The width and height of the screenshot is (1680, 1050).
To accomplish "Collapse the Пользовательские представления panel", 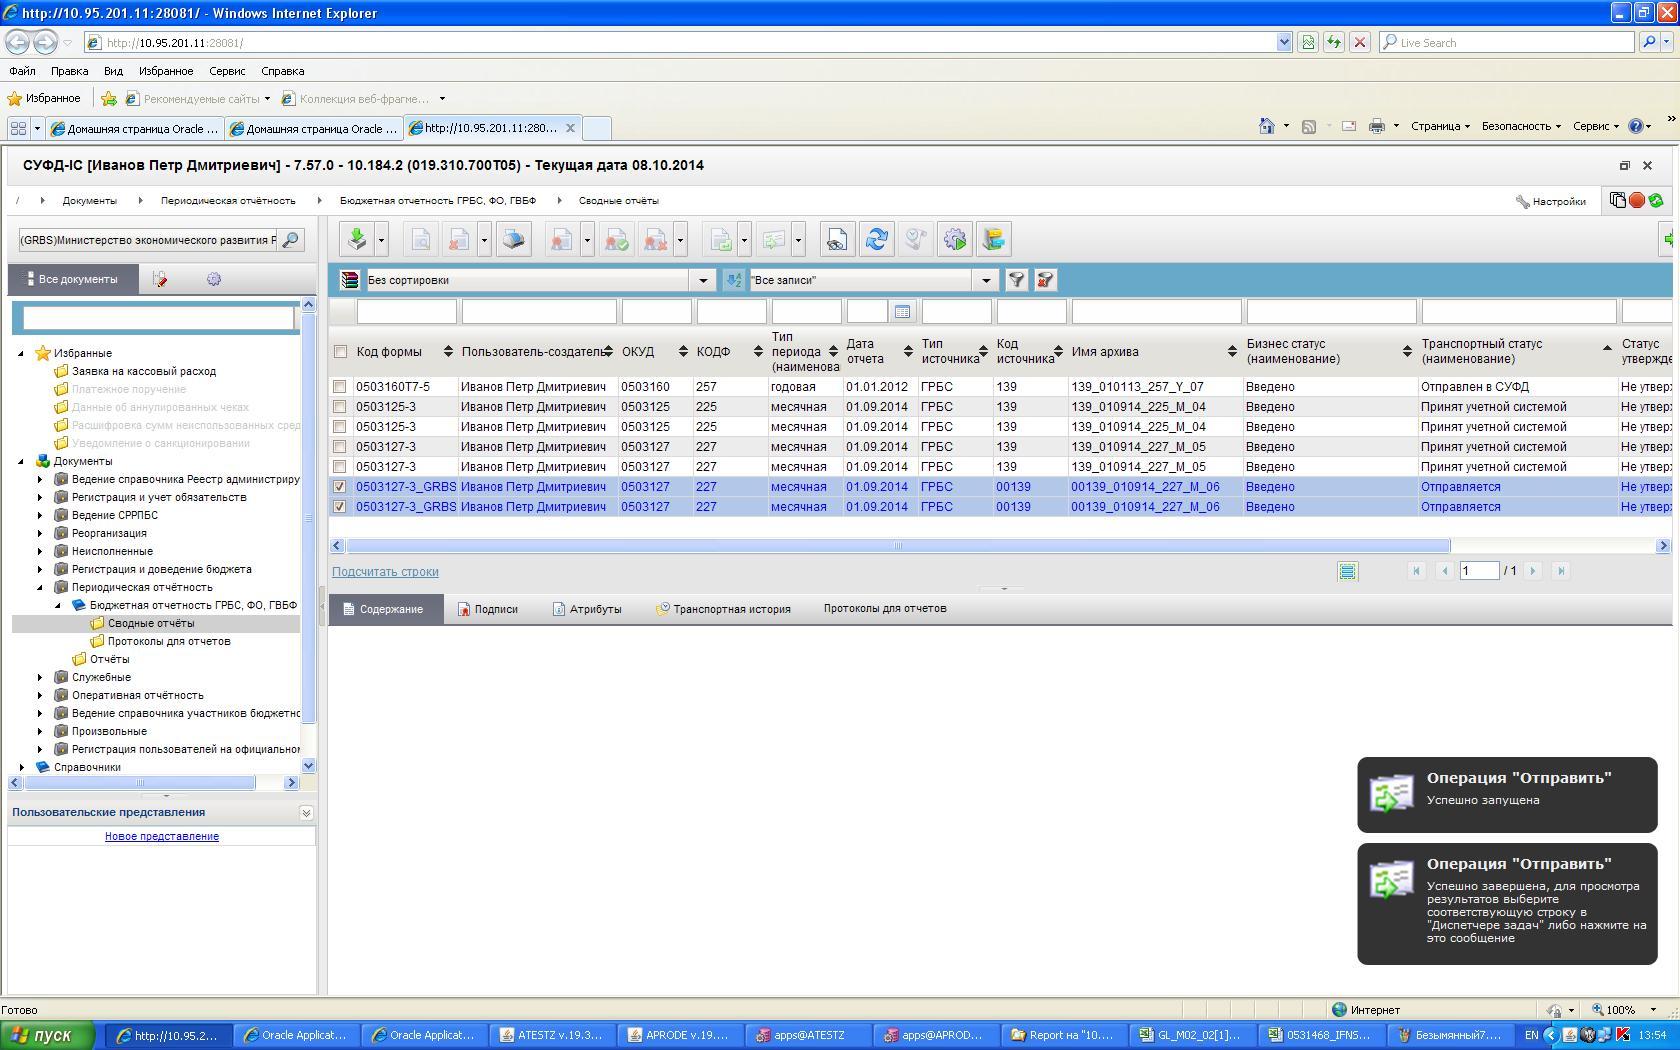I will point(306,813).
